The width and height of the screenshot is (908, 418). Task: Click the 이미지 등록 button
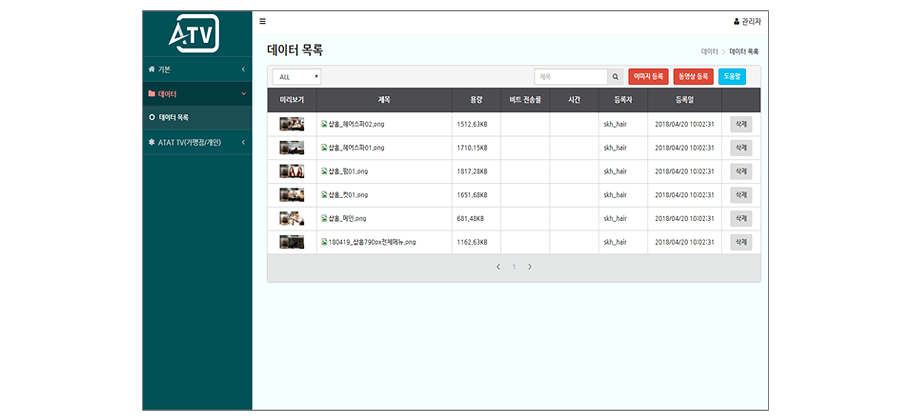[x=648, y=76]
